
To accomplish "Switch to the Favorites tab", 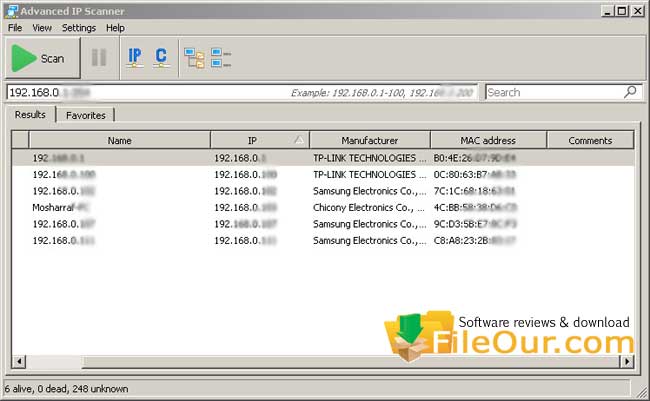I will tap(86, 115).
